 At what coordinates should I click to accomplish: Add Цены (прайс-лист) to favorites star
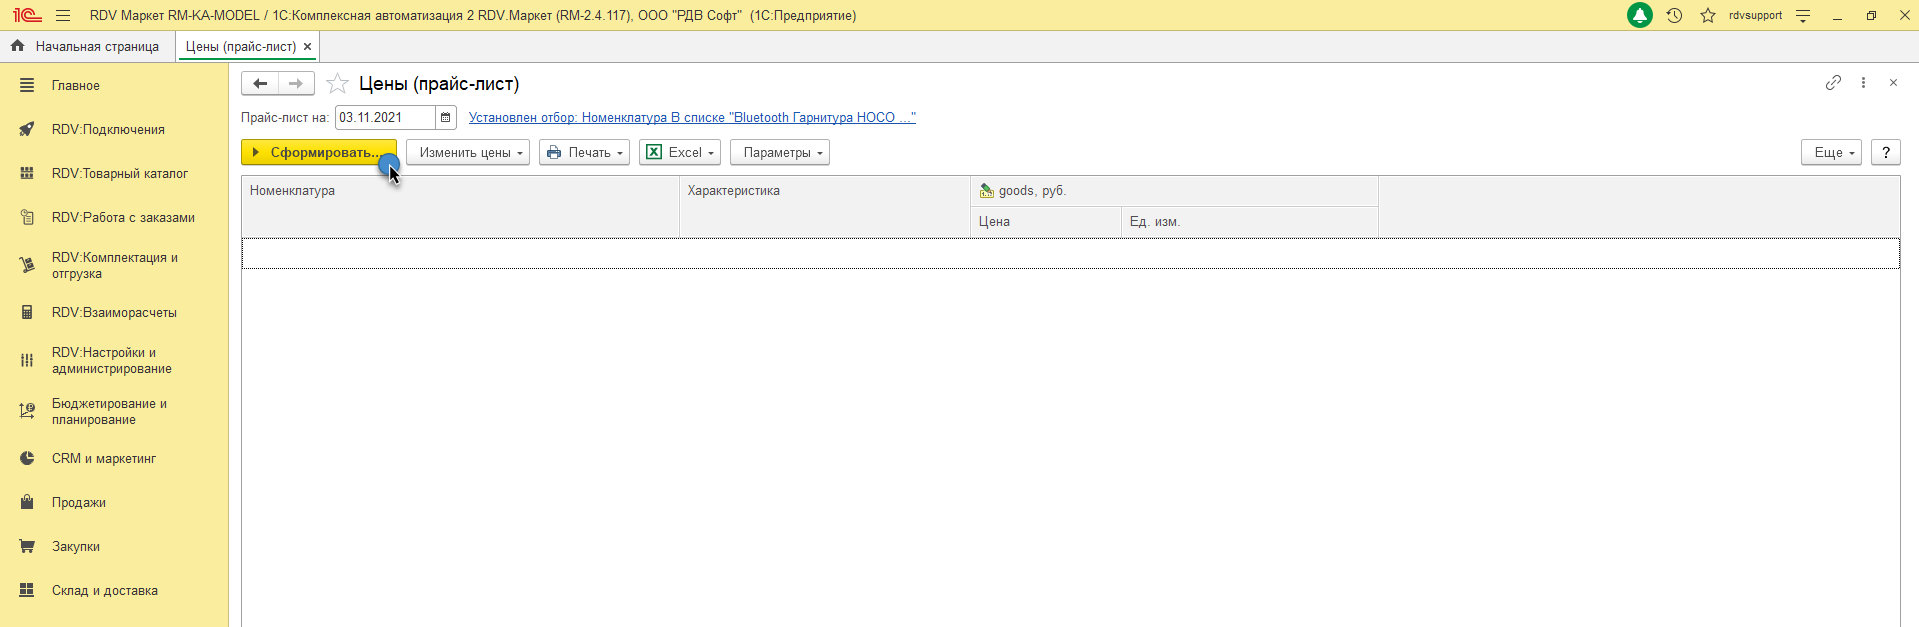[x=338, y=84]
